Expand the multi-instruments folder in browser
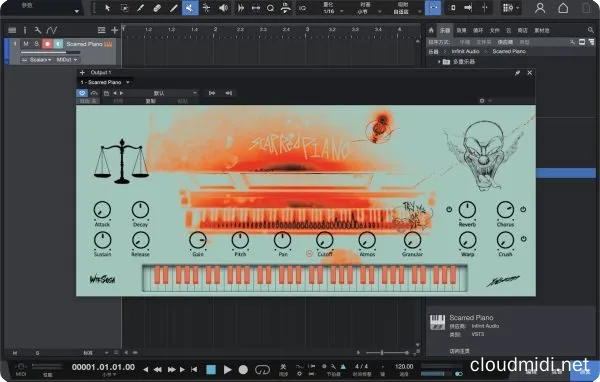 (439, 62)
